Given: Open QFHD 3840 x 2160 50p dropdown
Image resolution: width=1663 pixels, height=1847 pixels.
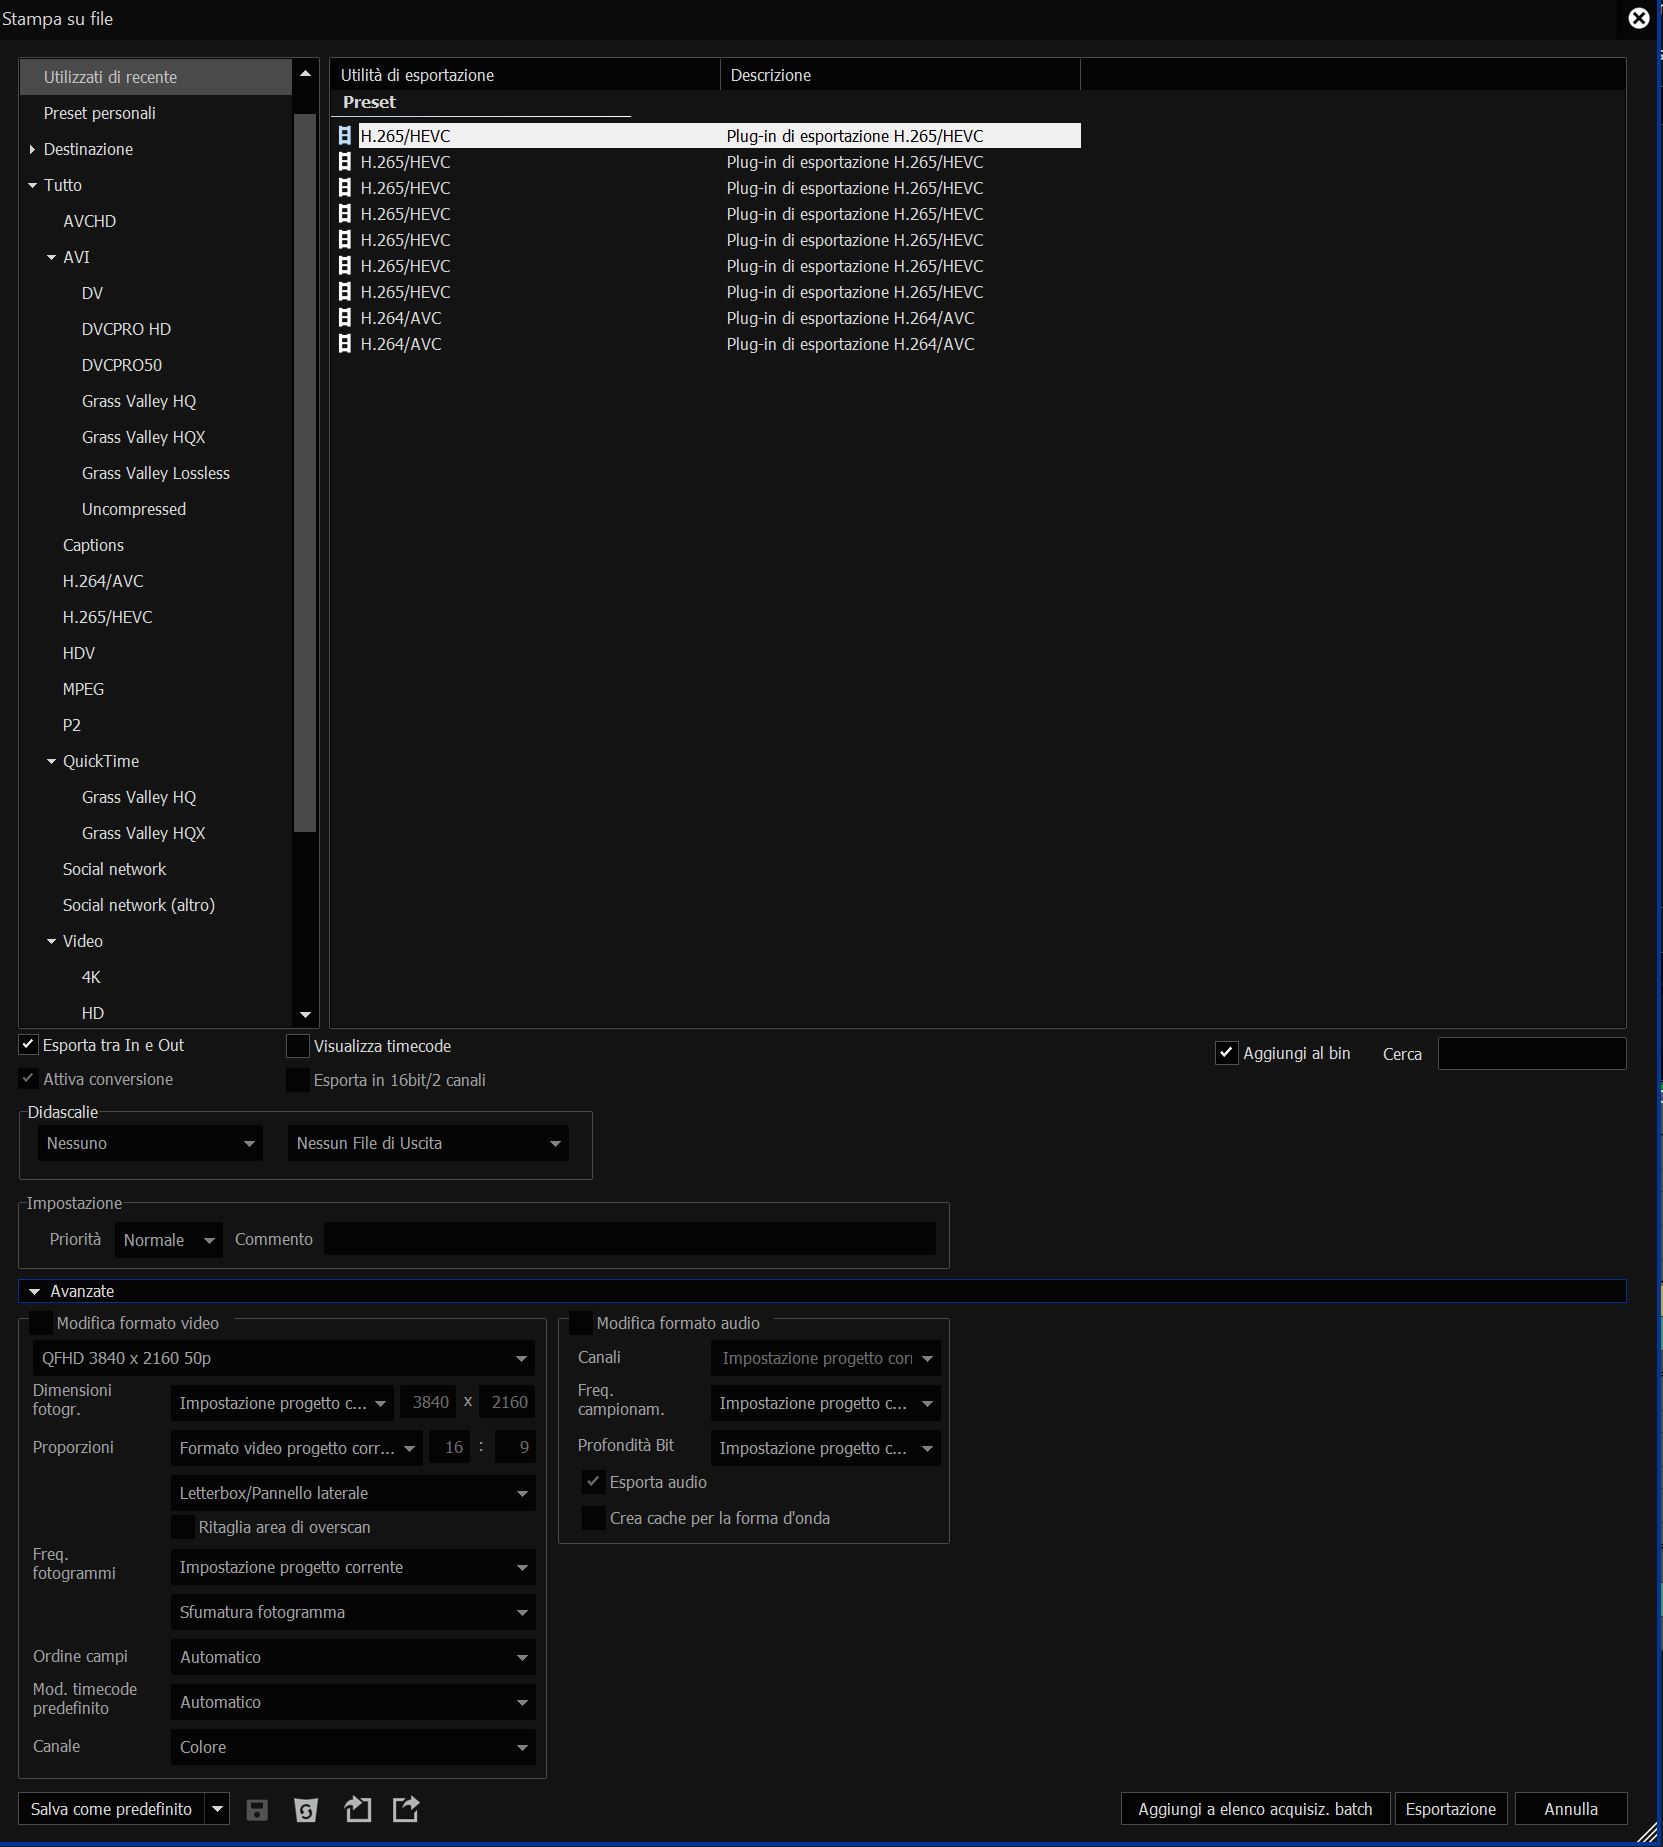Looking at the screenshot, I should tap(283, 1358).
